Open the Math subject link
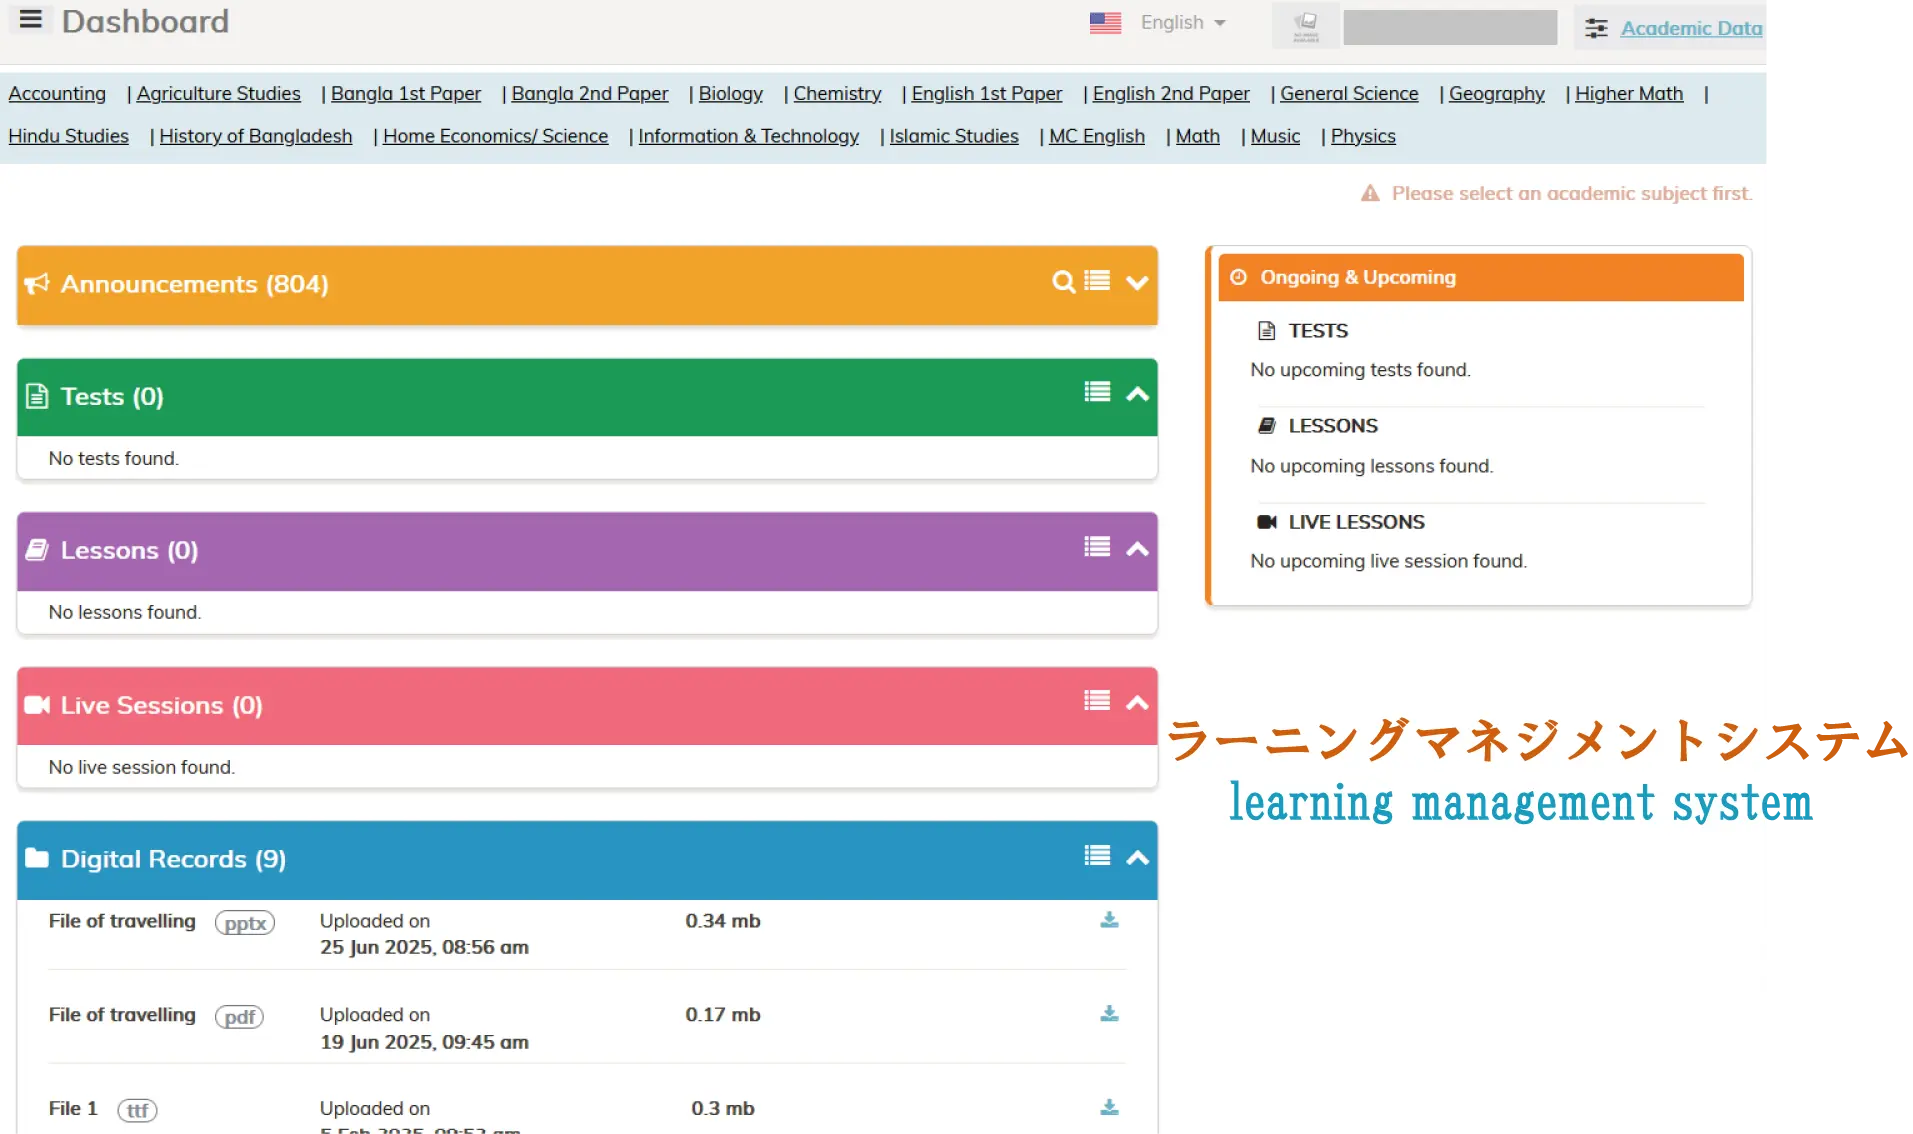Viewport: 1913px width, 1134px height. click(x=1197, y=136)
